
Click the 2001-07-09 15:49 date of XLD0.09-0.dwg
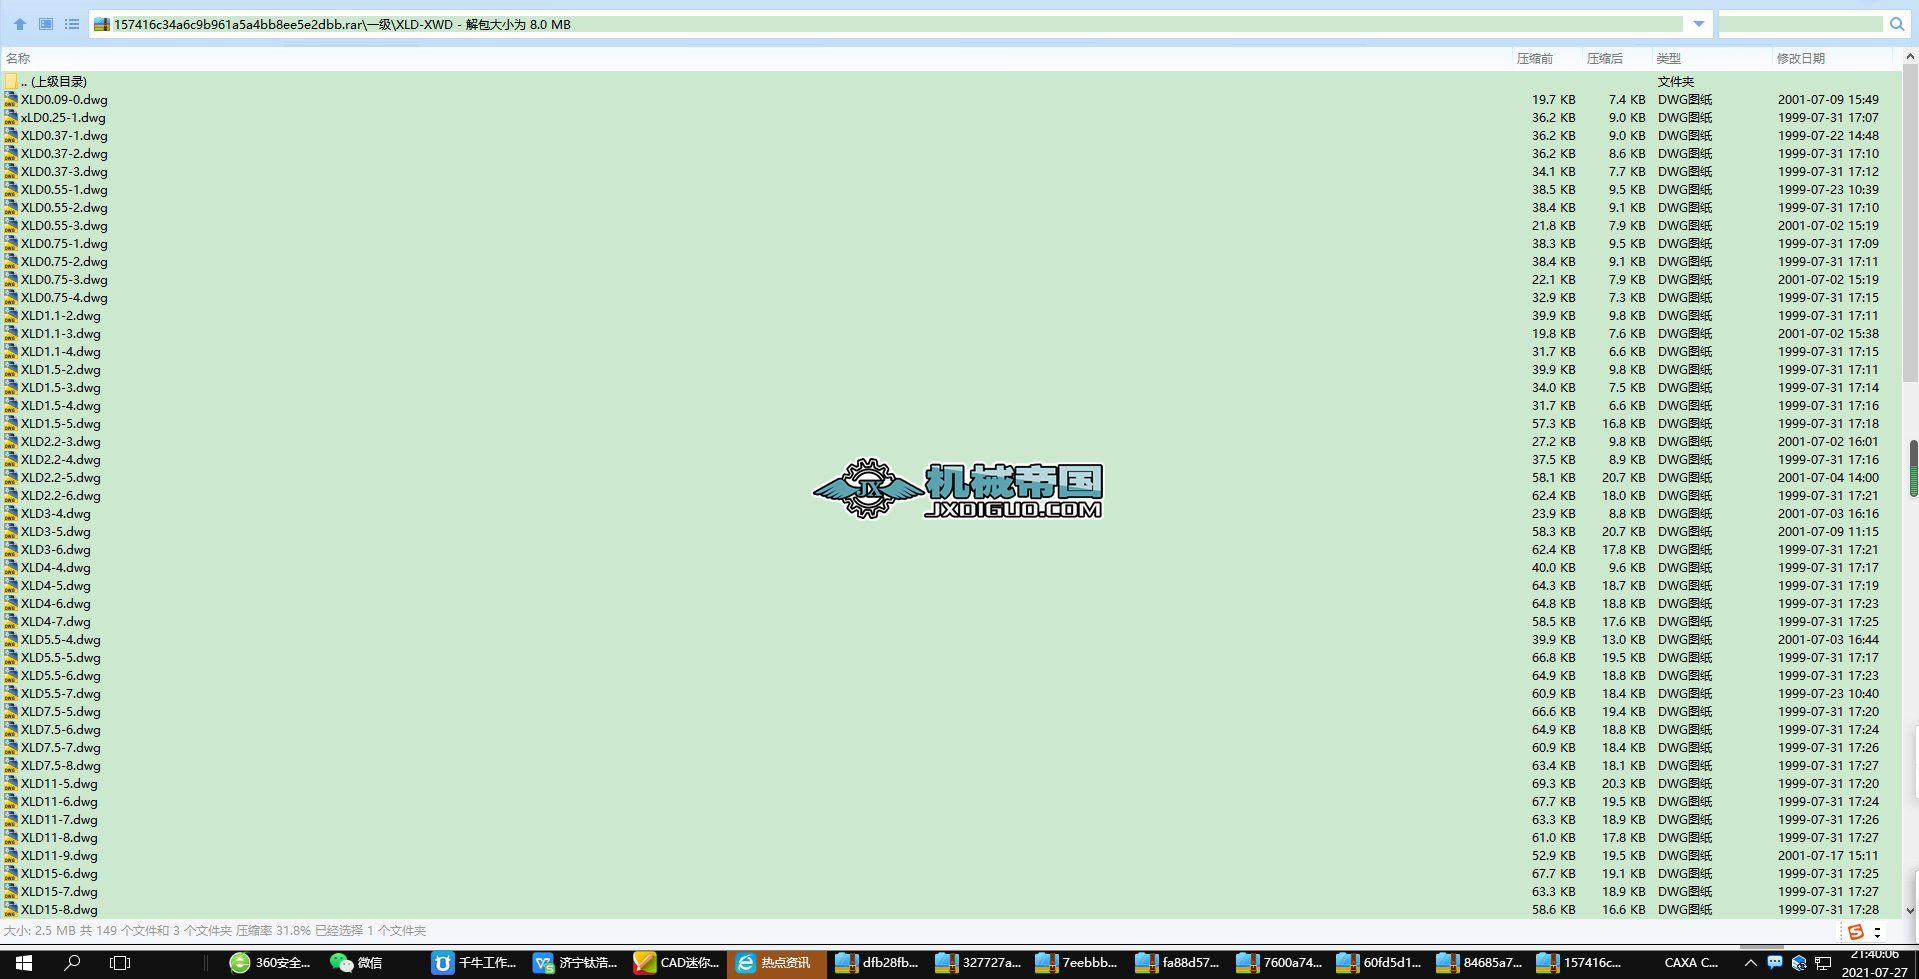coord(1828,99)
